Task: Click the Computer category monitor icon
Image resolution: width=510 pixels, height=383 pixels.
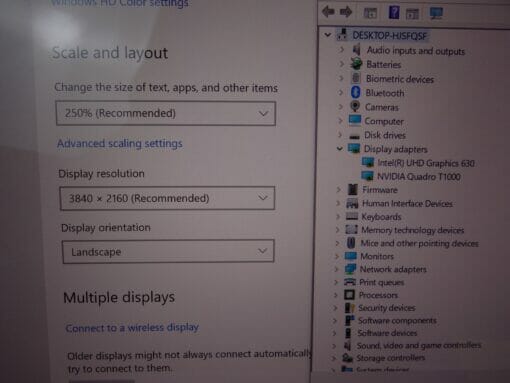Action: coord(355,120)
